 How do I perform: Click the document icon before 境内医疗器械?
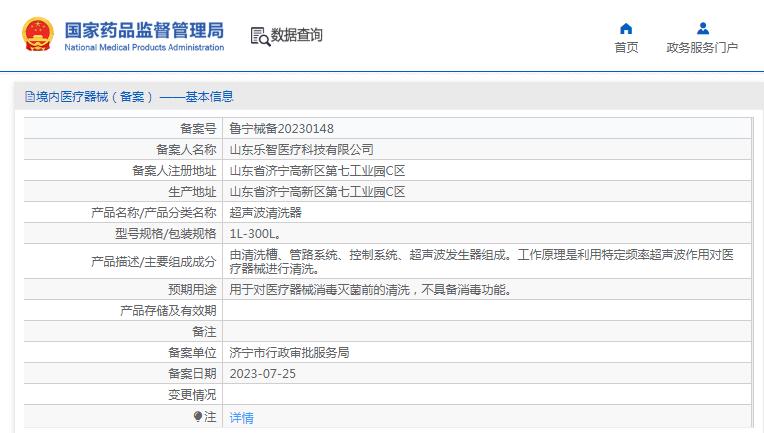[x=30, y=96]
